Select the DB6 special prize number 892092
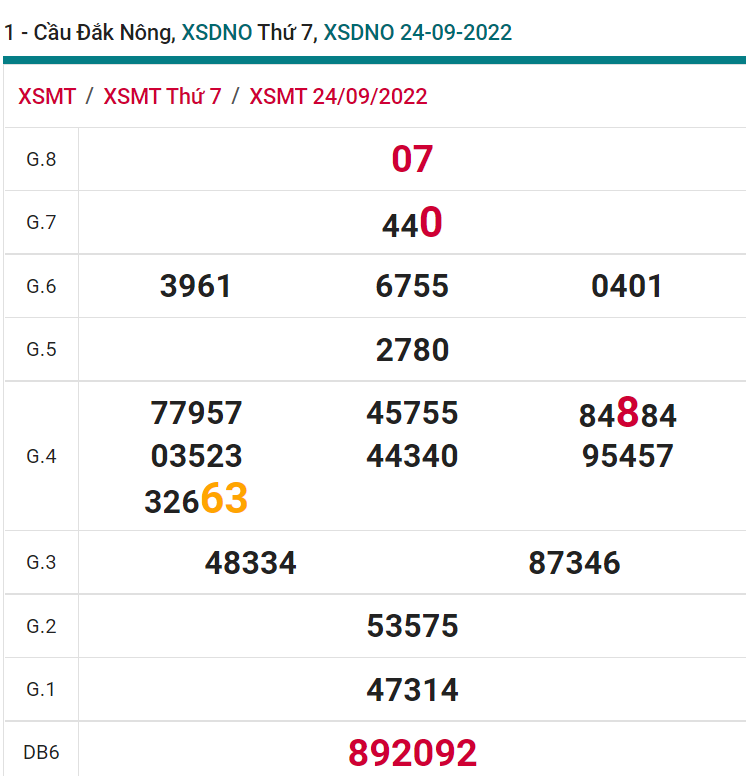 412,753
